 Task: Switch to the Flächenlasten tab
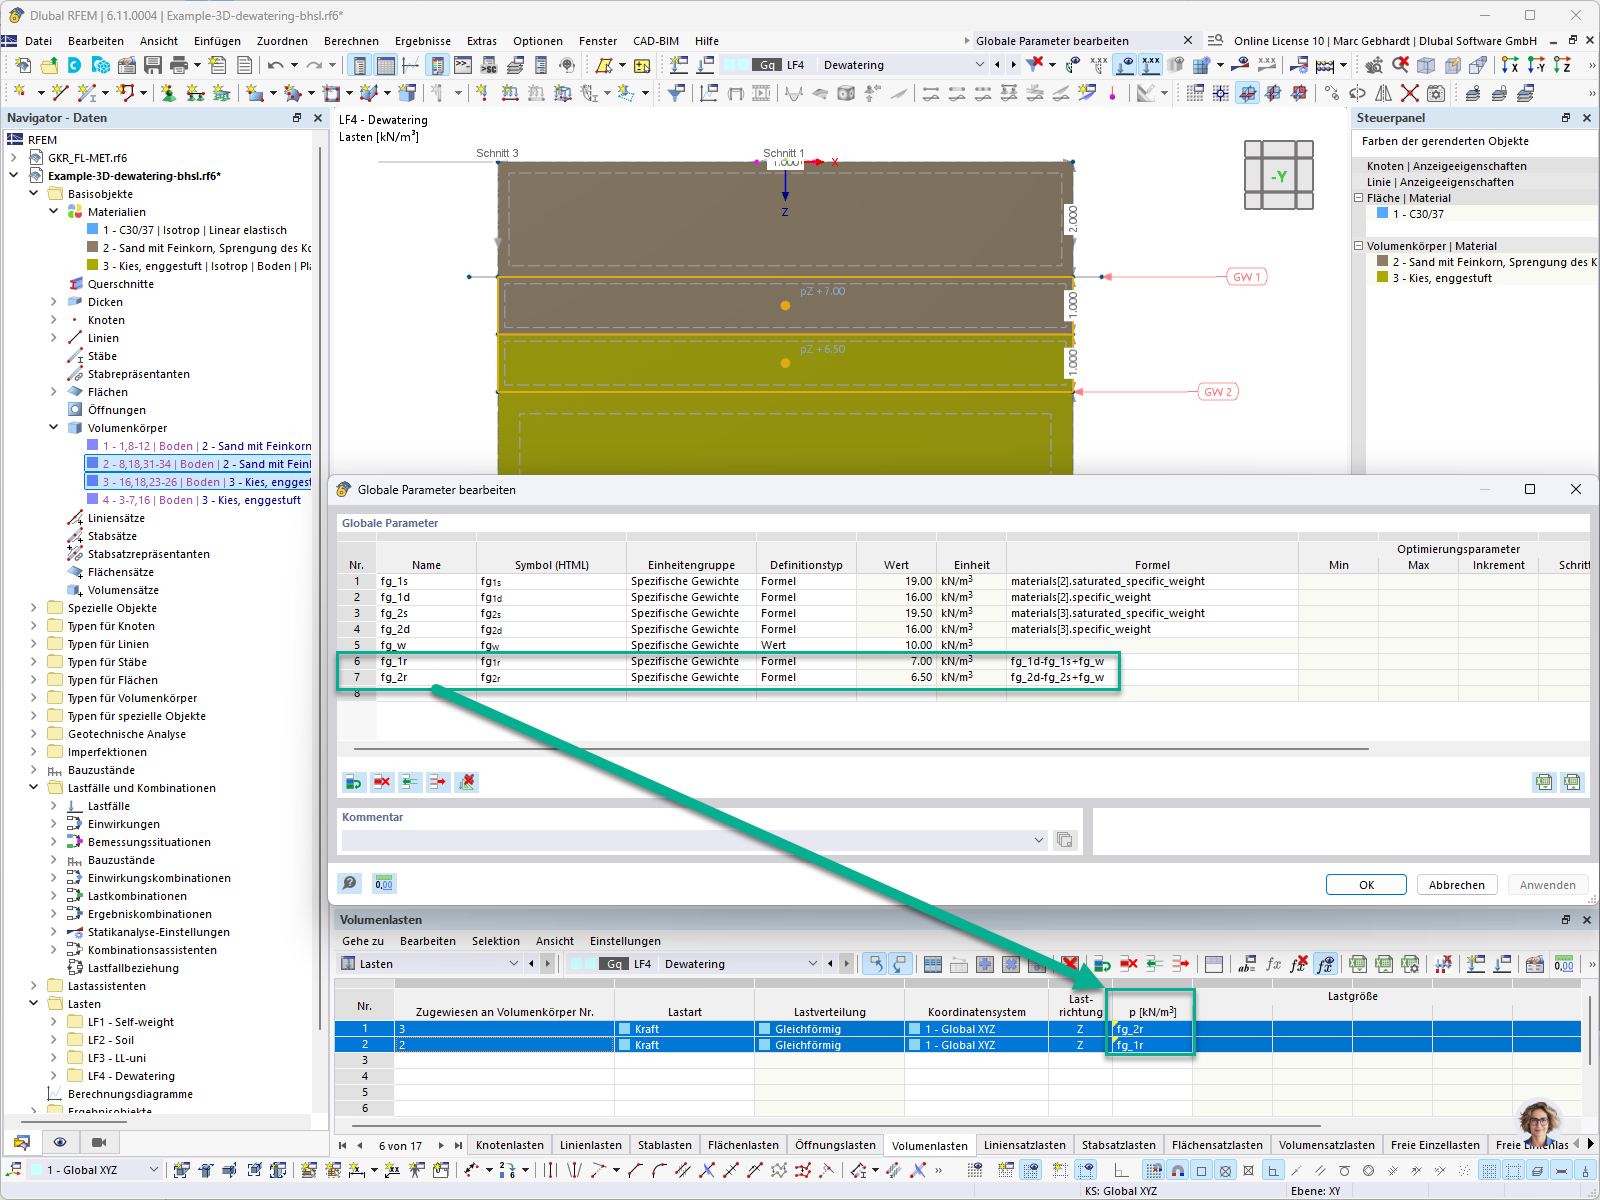click(x=742, y=1145)
